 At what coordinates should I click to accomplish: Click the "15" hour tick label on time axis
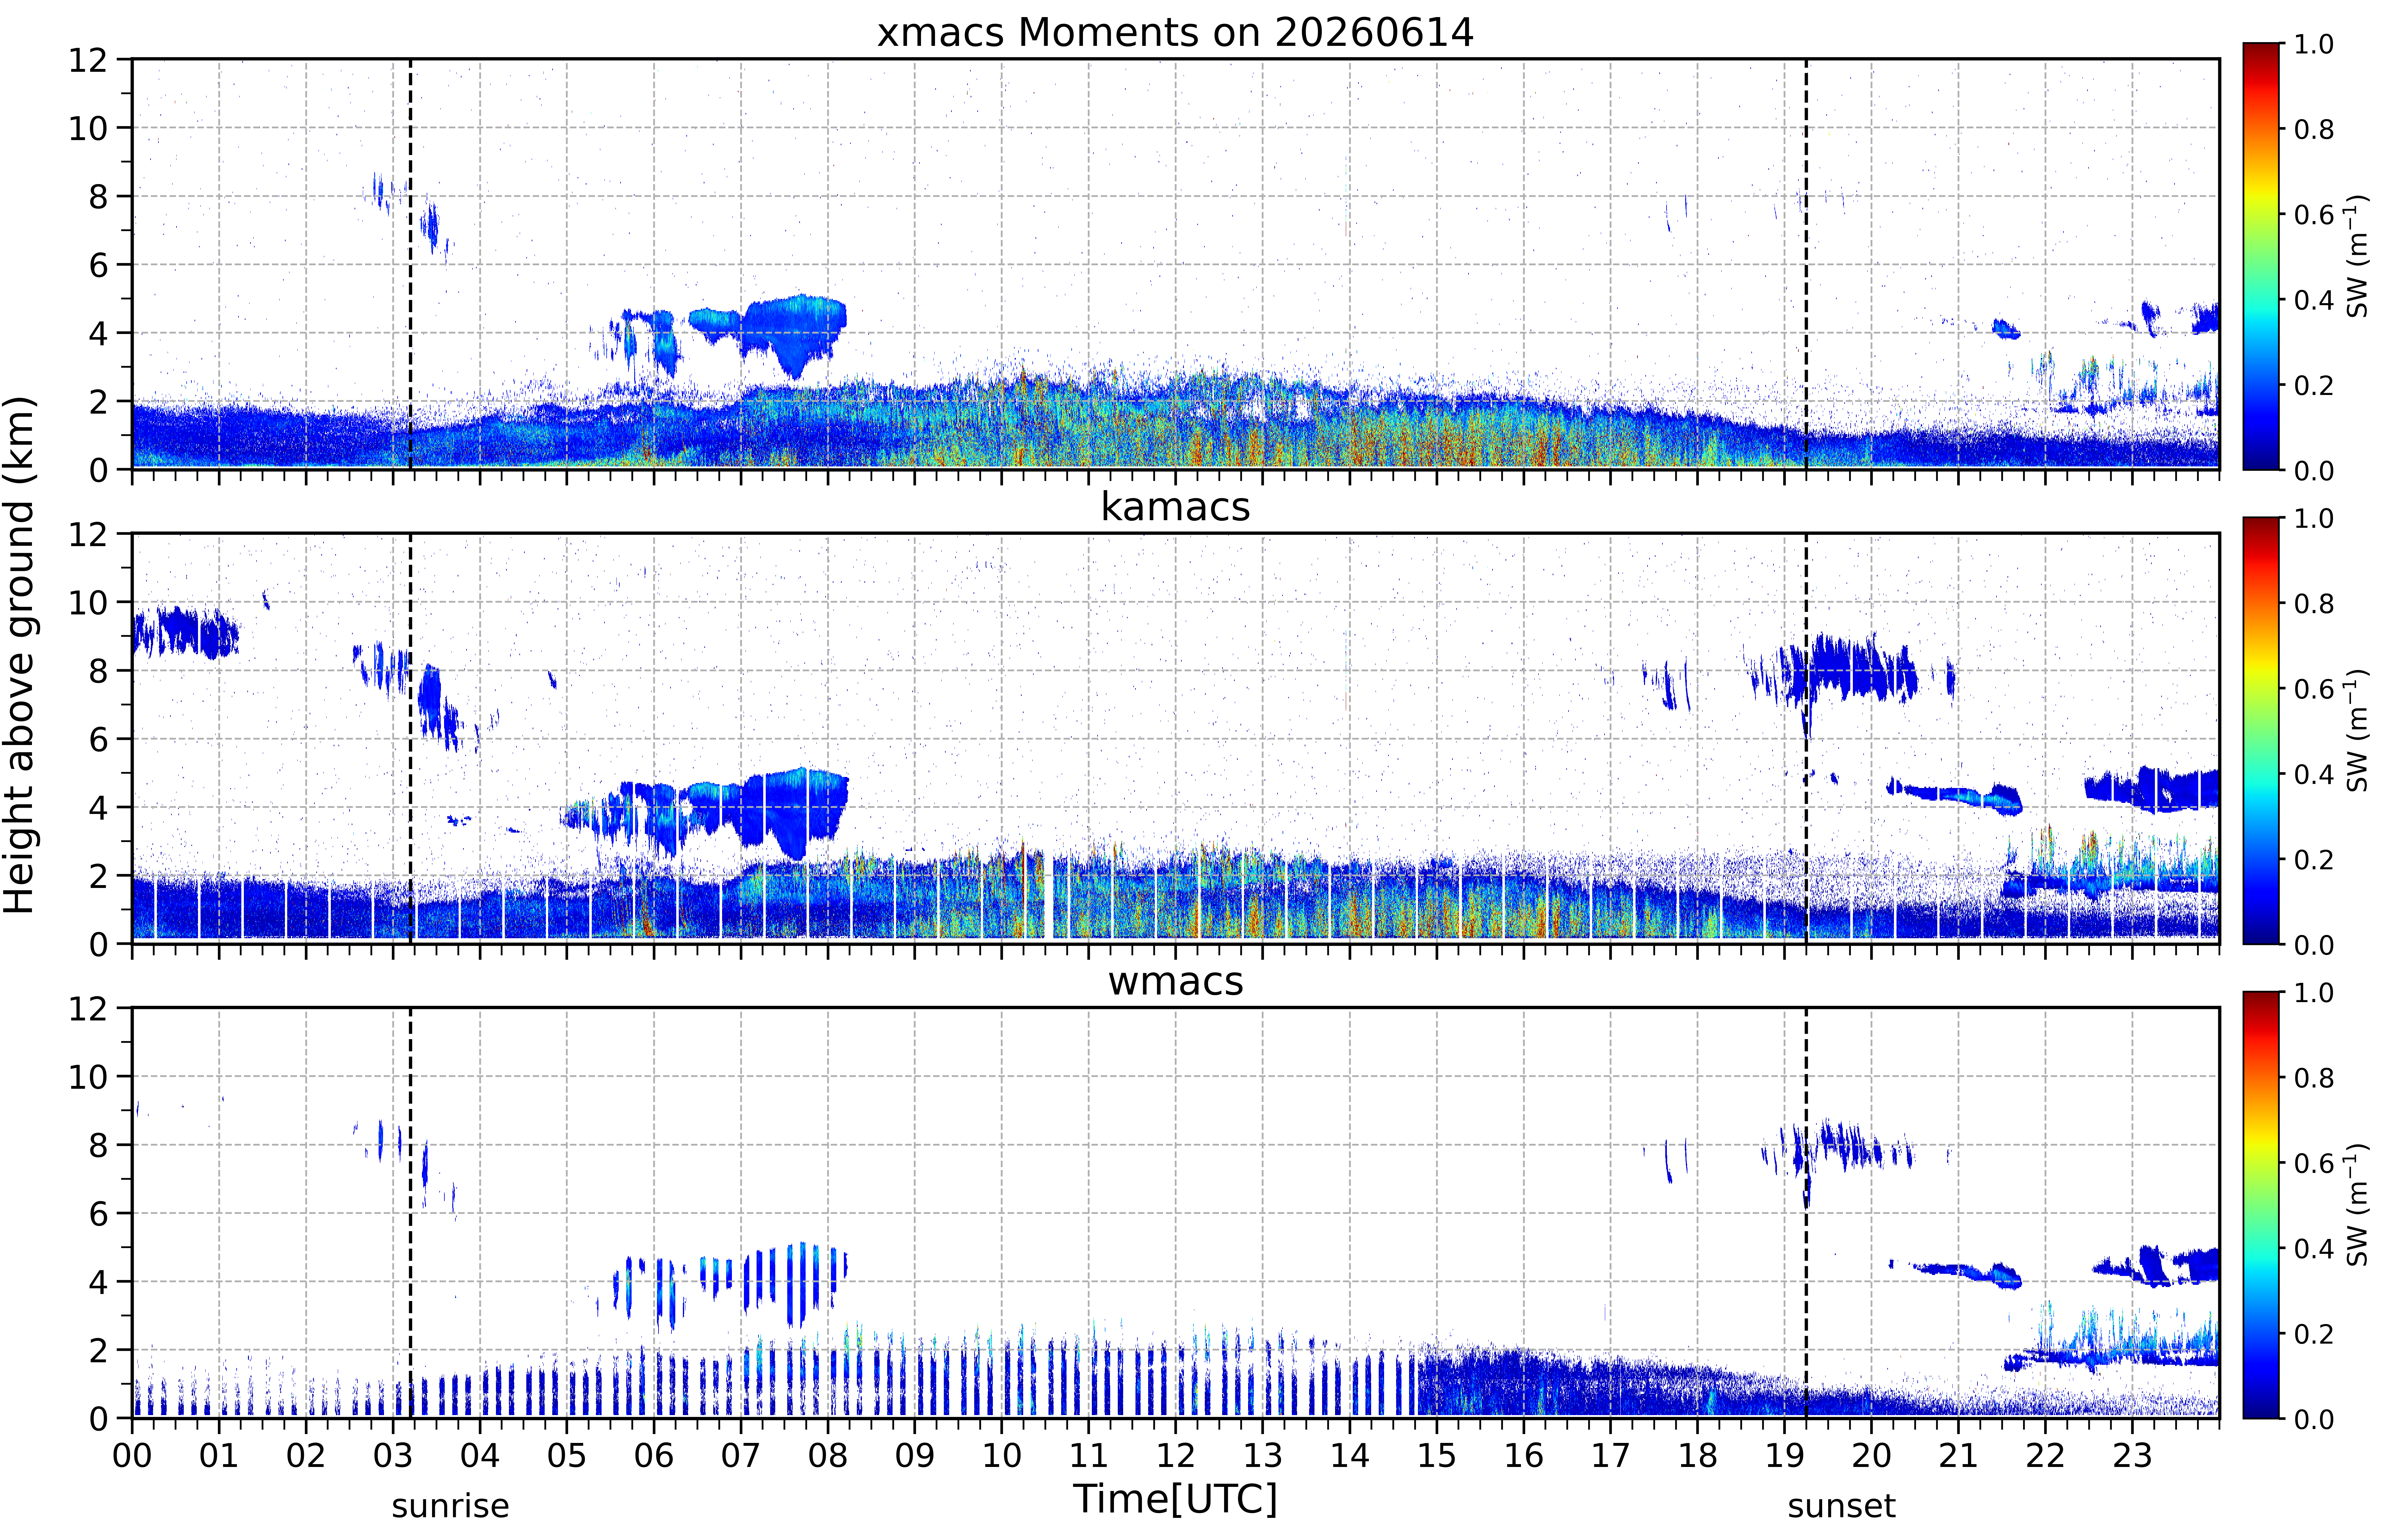(1437, 1456)
